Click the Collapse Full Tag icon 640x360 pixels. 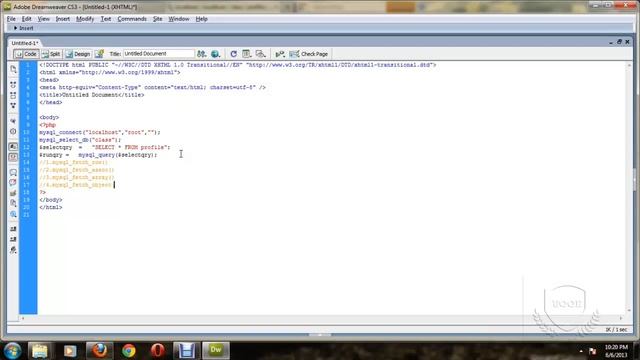13,84
